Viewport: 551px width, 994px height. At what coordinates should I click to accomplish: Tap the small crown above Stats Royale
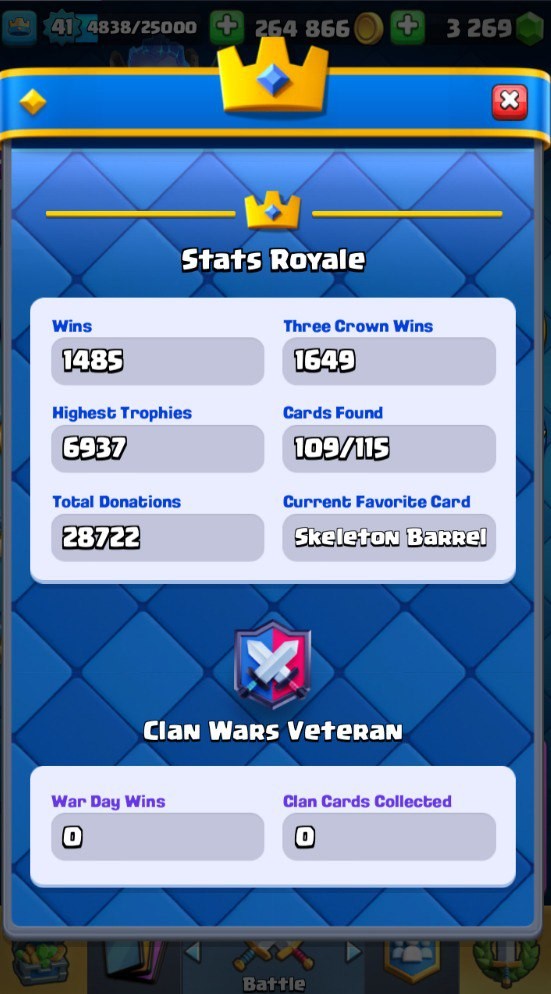[273, 210]
